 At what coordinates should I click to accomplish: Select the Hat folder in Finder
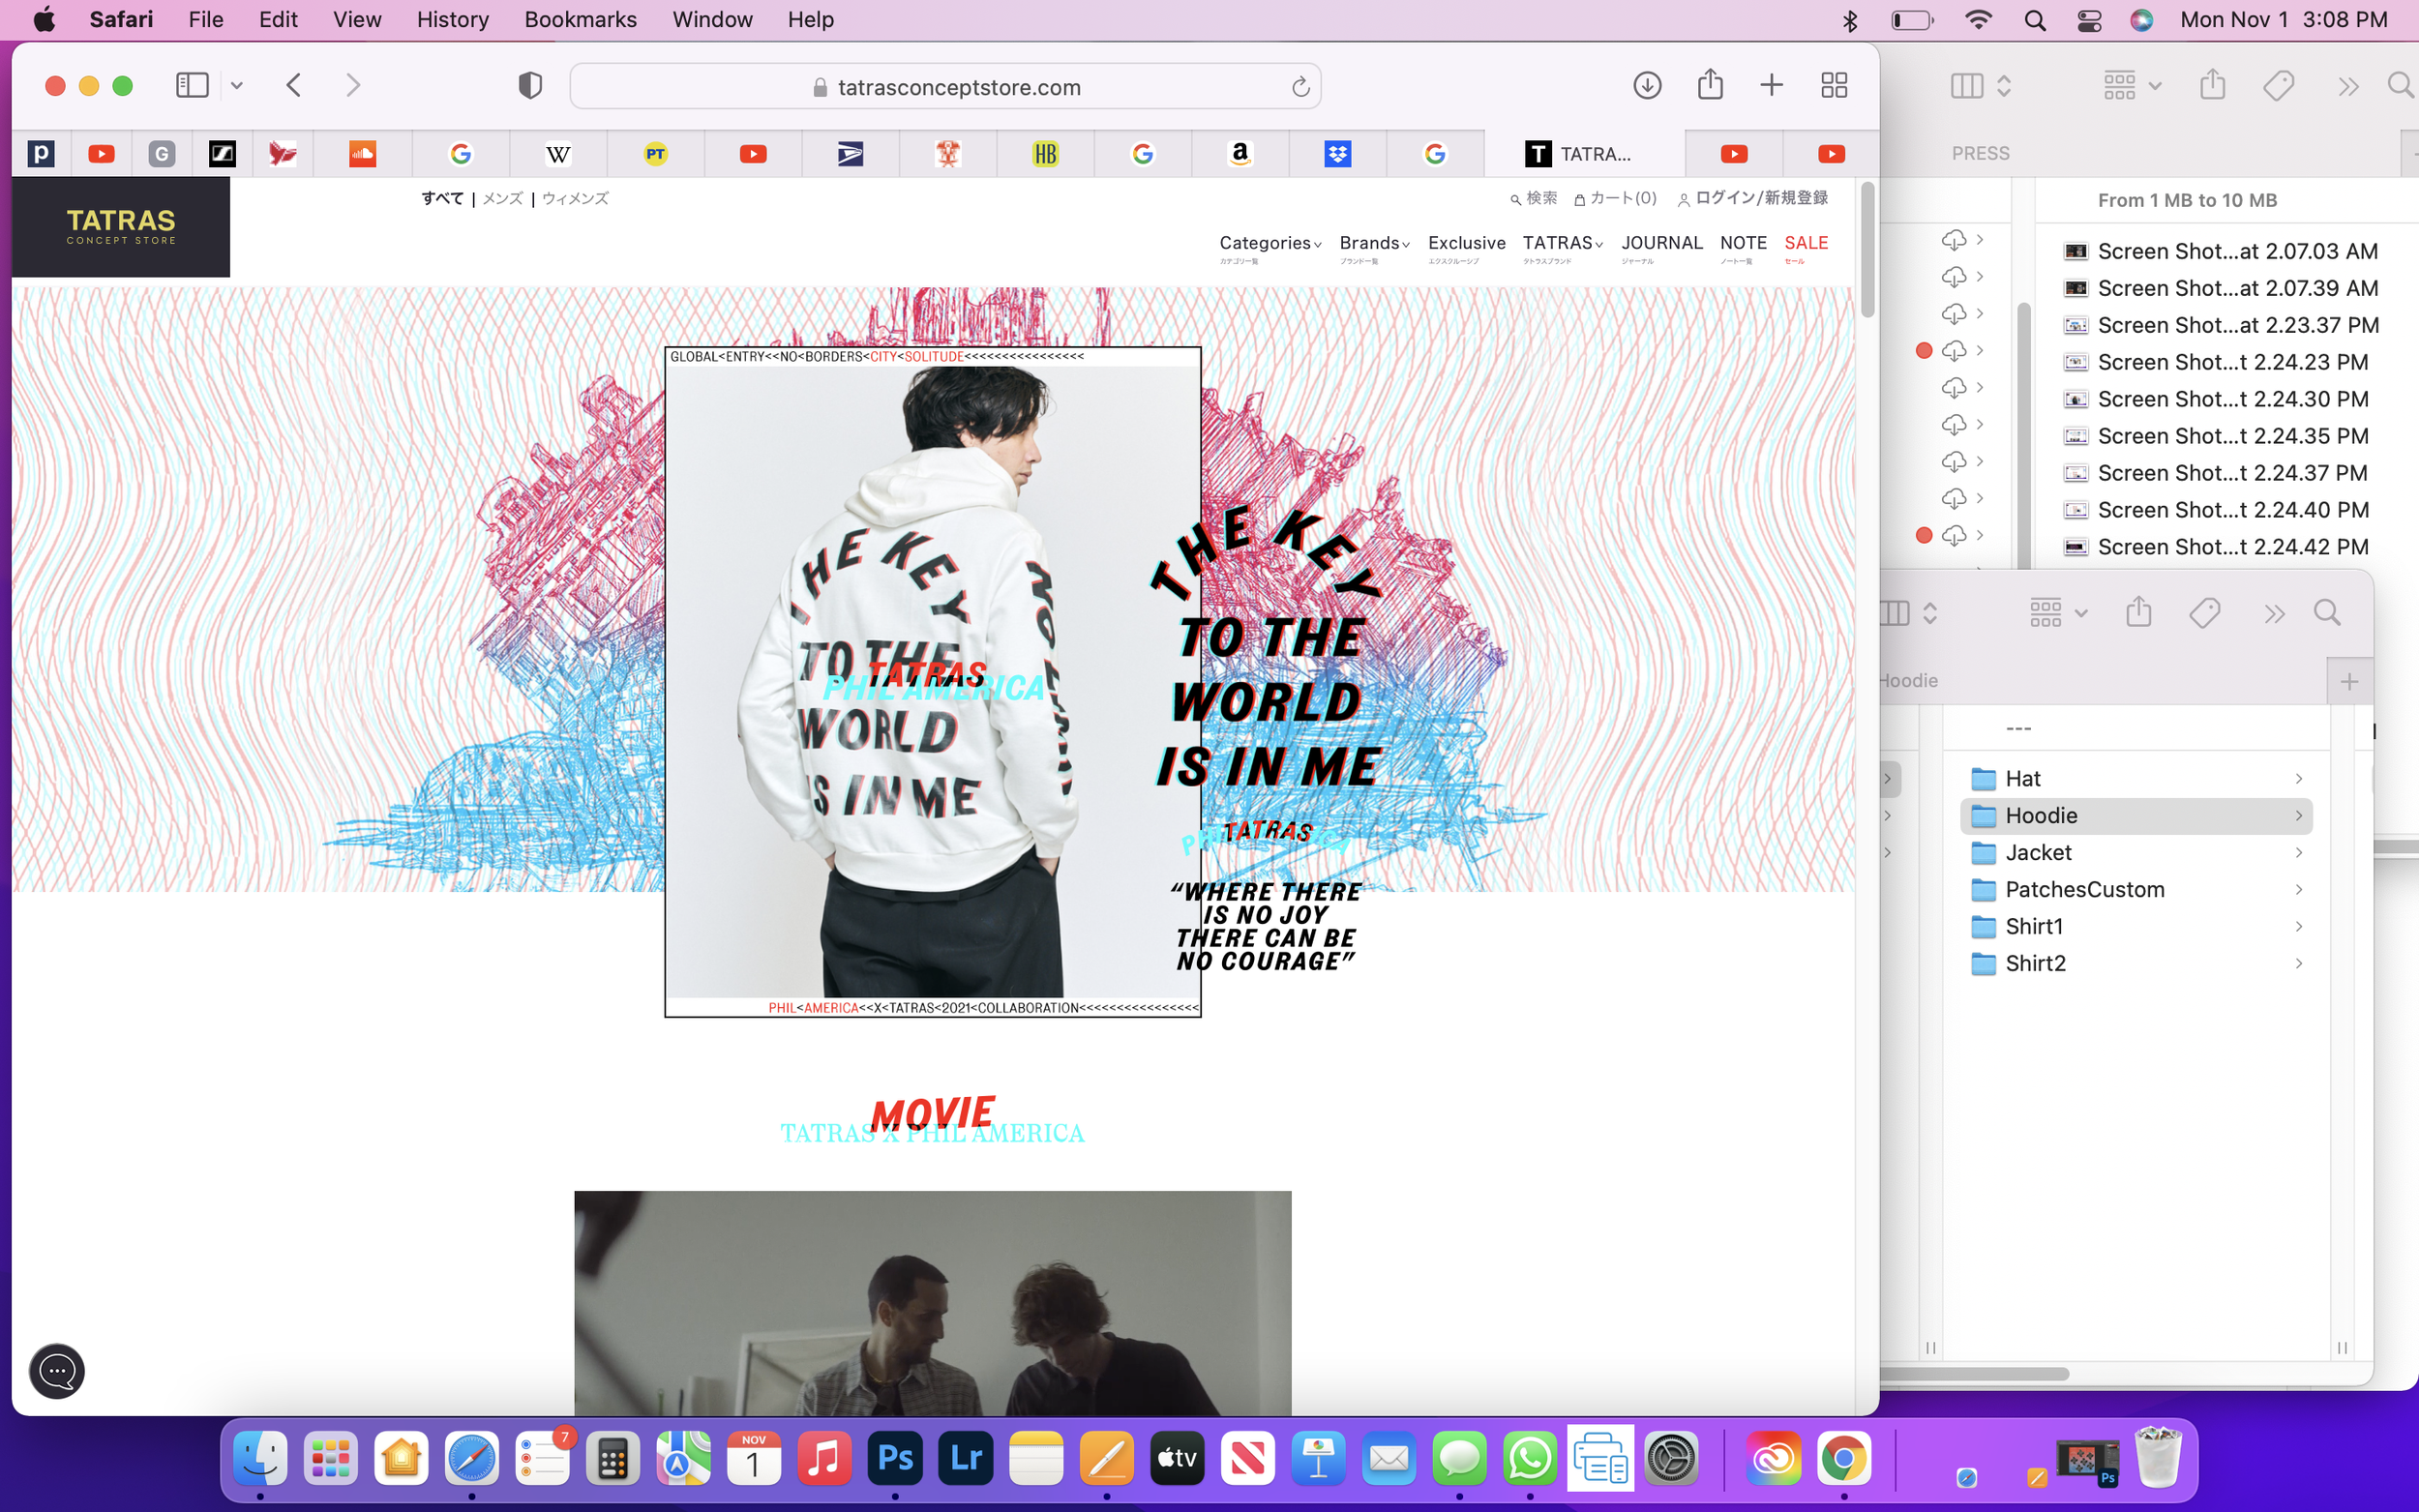click(x=2136, y=778)
